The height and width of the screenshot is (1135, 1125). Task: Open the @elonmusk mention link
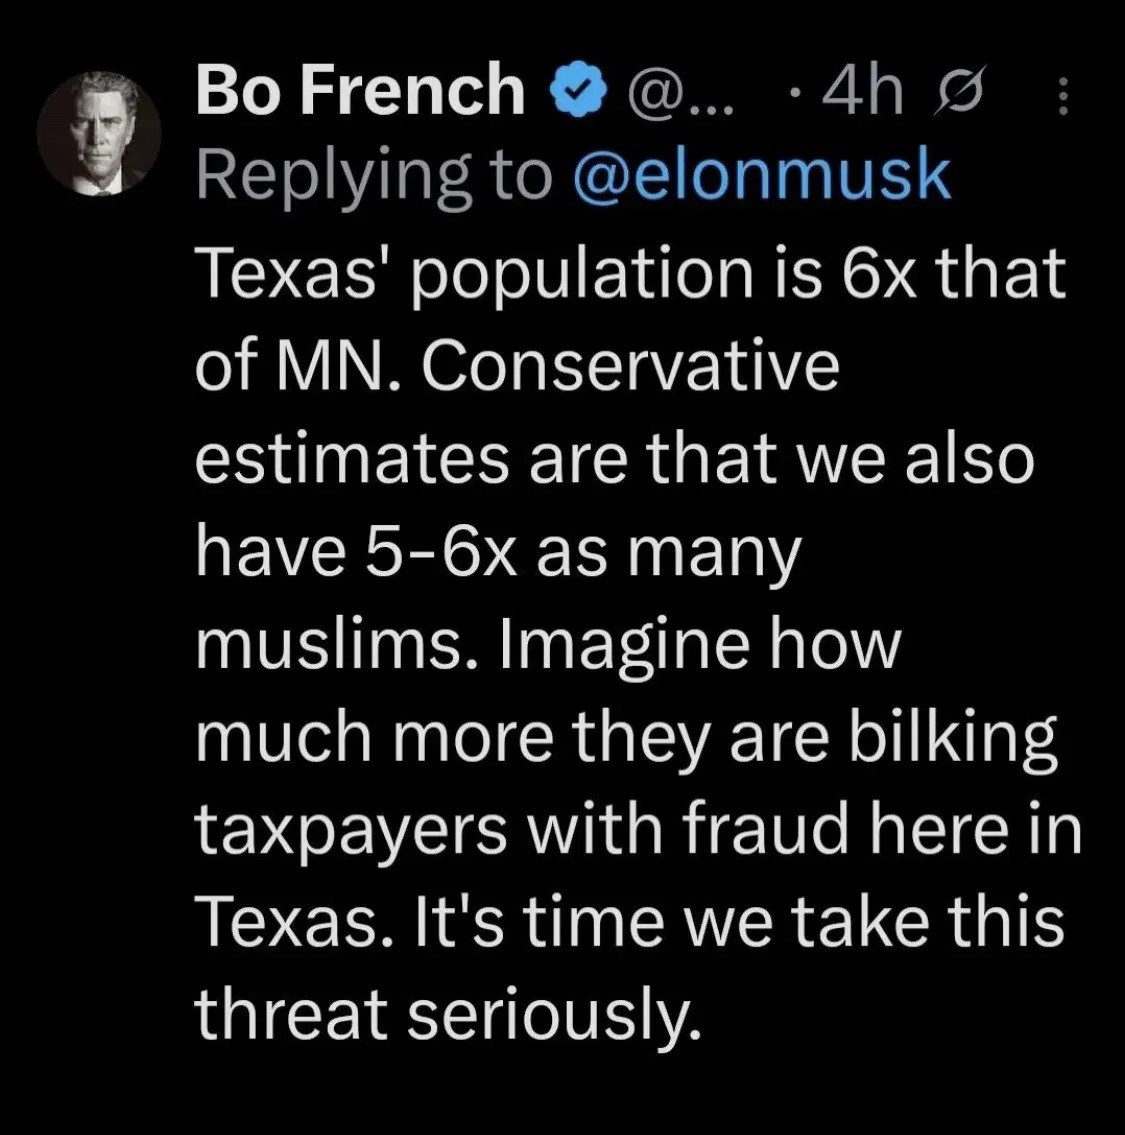point(760,177)
